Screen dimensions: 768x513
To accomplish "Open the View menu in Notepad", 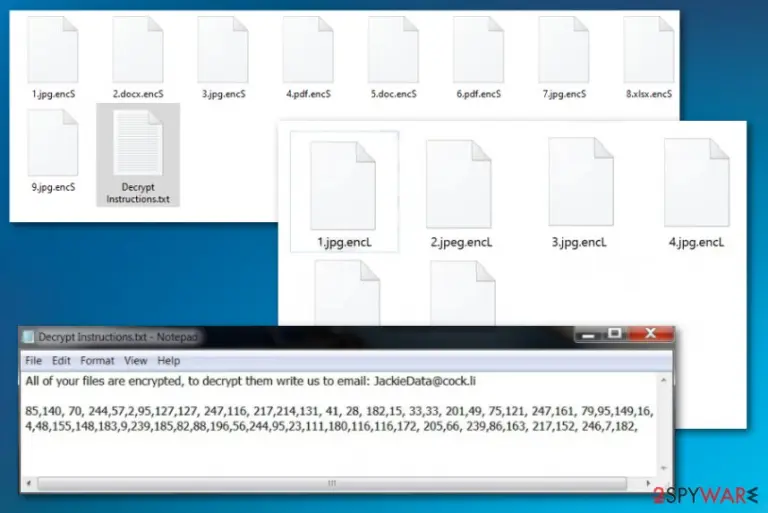I will (136, 361).
